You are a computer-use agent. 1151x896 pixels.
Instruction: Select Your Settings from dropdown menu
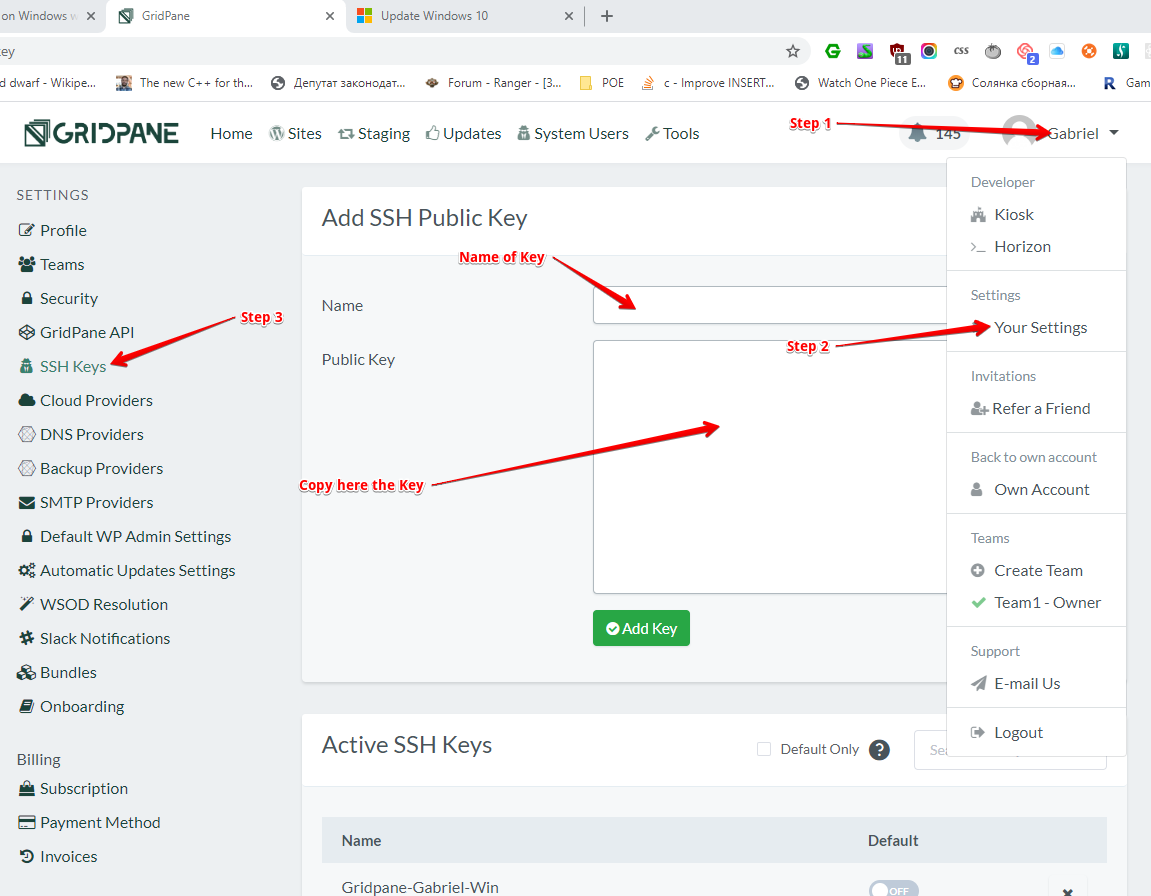(1040, 327)
